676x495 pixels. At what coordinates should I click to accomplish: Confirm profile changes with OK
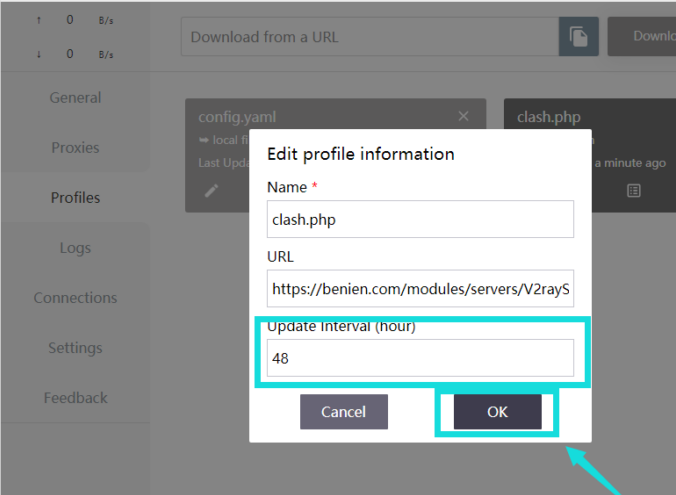(497, 412)
